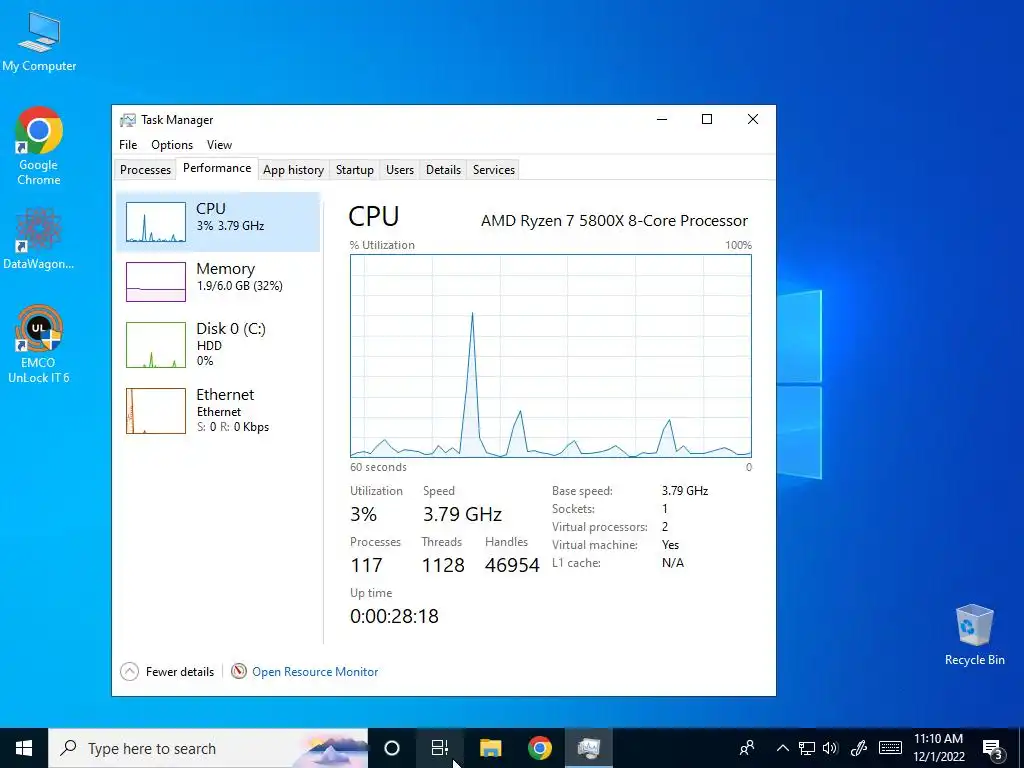Open Windows Ink Workspace pen icon
The image size is (1024, 768).
click(859, 748)
